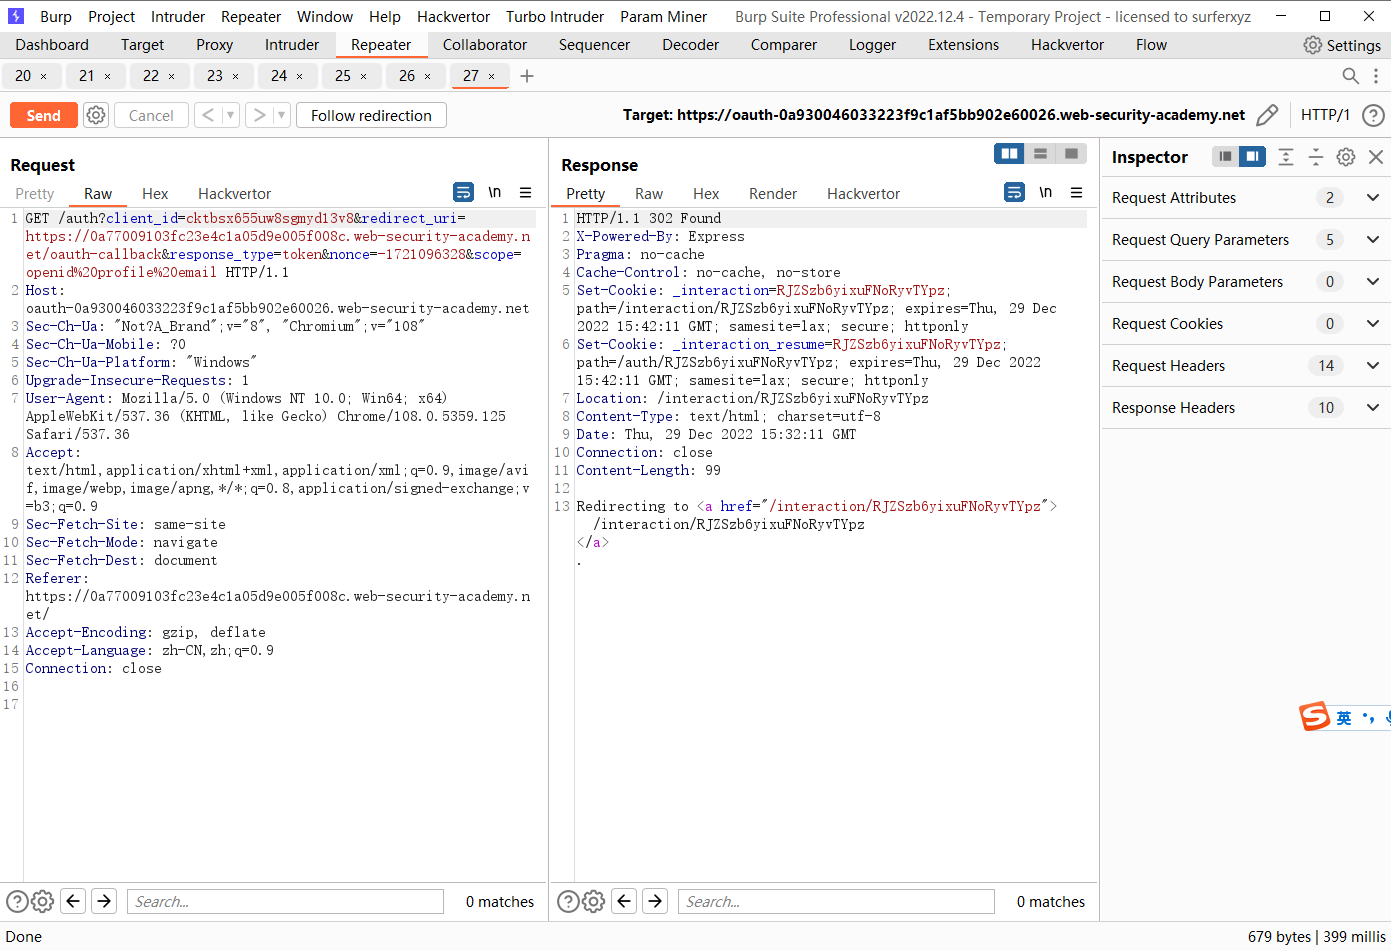The height and width of the screenshot is (951, 1391).
Task: Click the search magnifier near Repeater tabs
Action: click(x=1350, y=76)
